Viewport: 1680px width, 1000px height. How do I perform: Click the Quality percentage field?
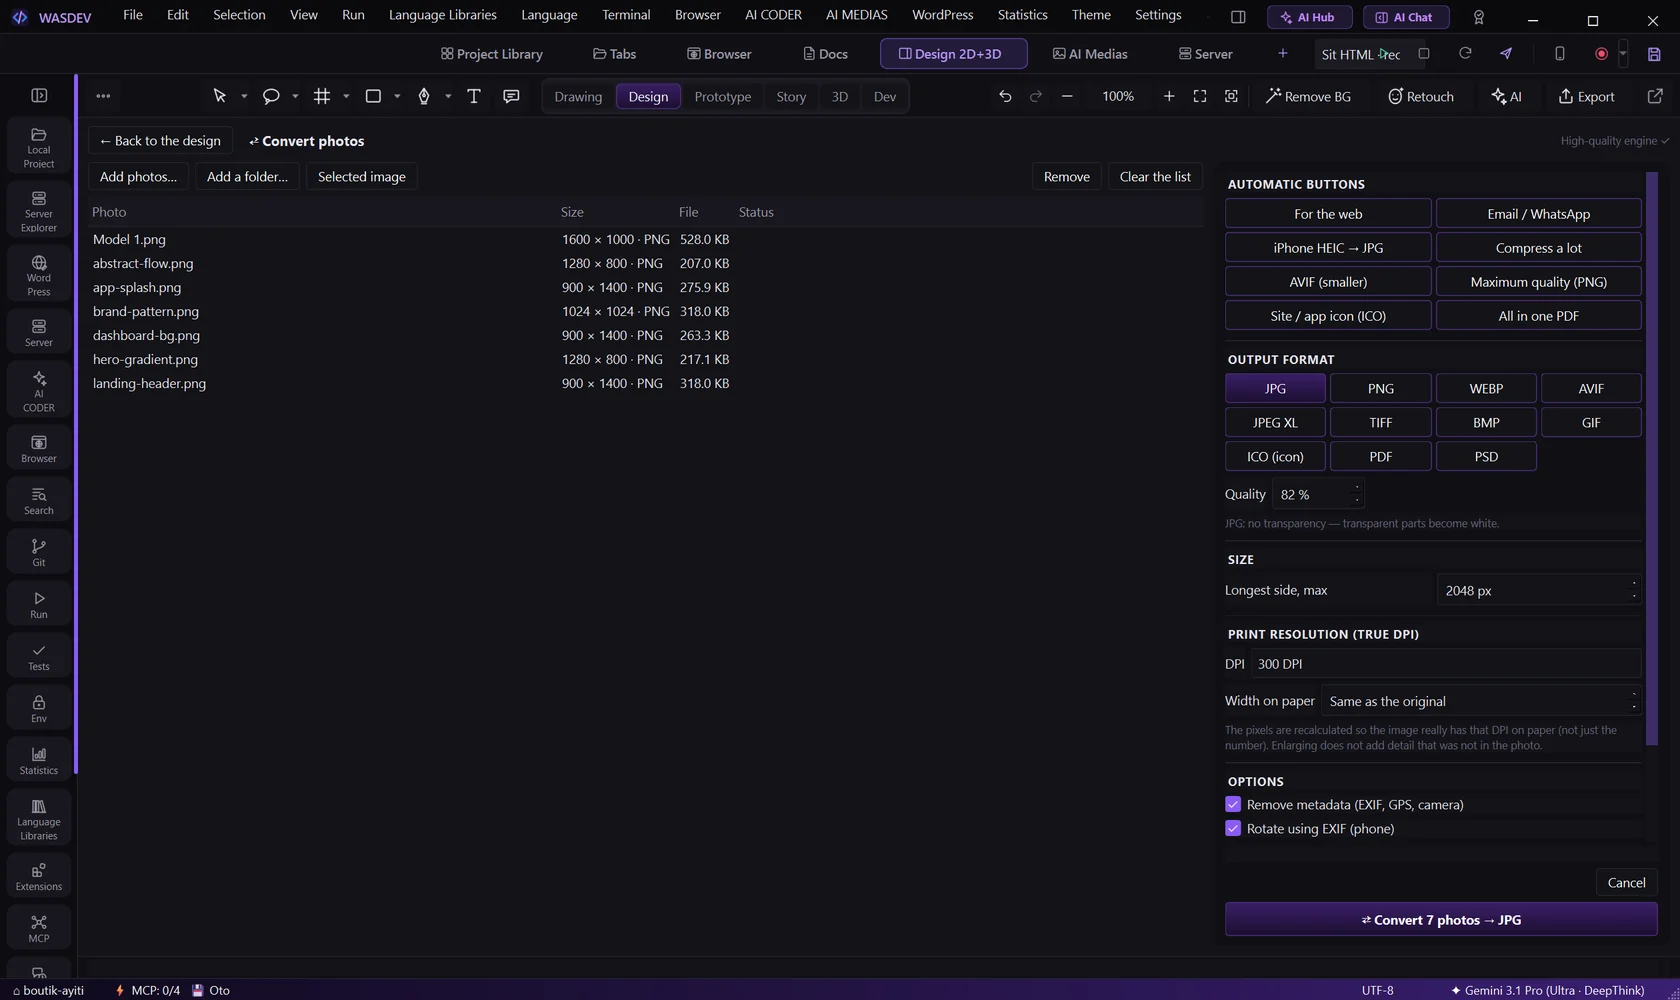1318,494
